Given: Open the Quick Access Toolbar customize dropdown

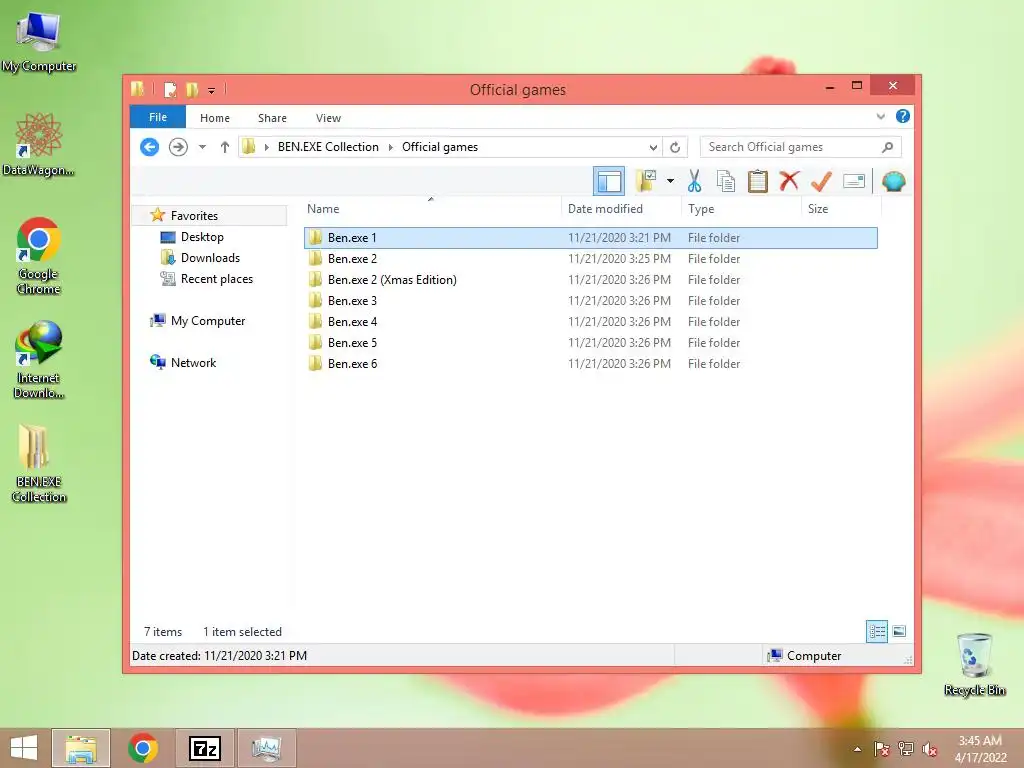Looking at the screenshot, I should tap(211, 90).
